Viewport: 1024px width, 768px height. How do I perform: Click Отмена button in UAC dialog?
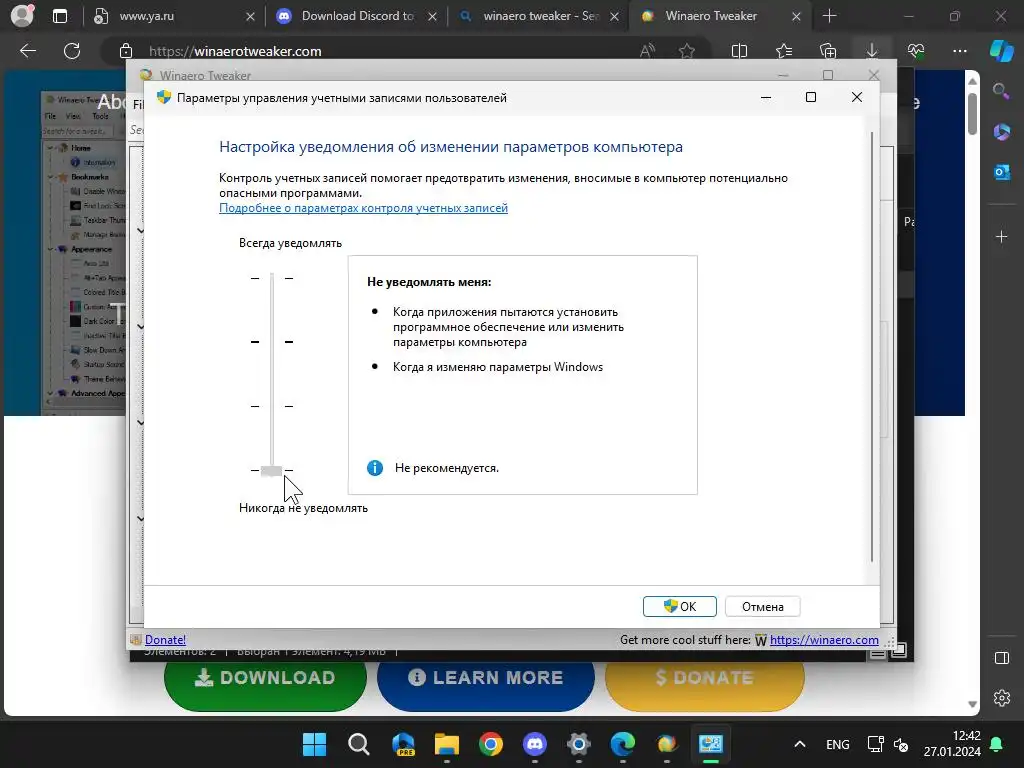[762, 606]
